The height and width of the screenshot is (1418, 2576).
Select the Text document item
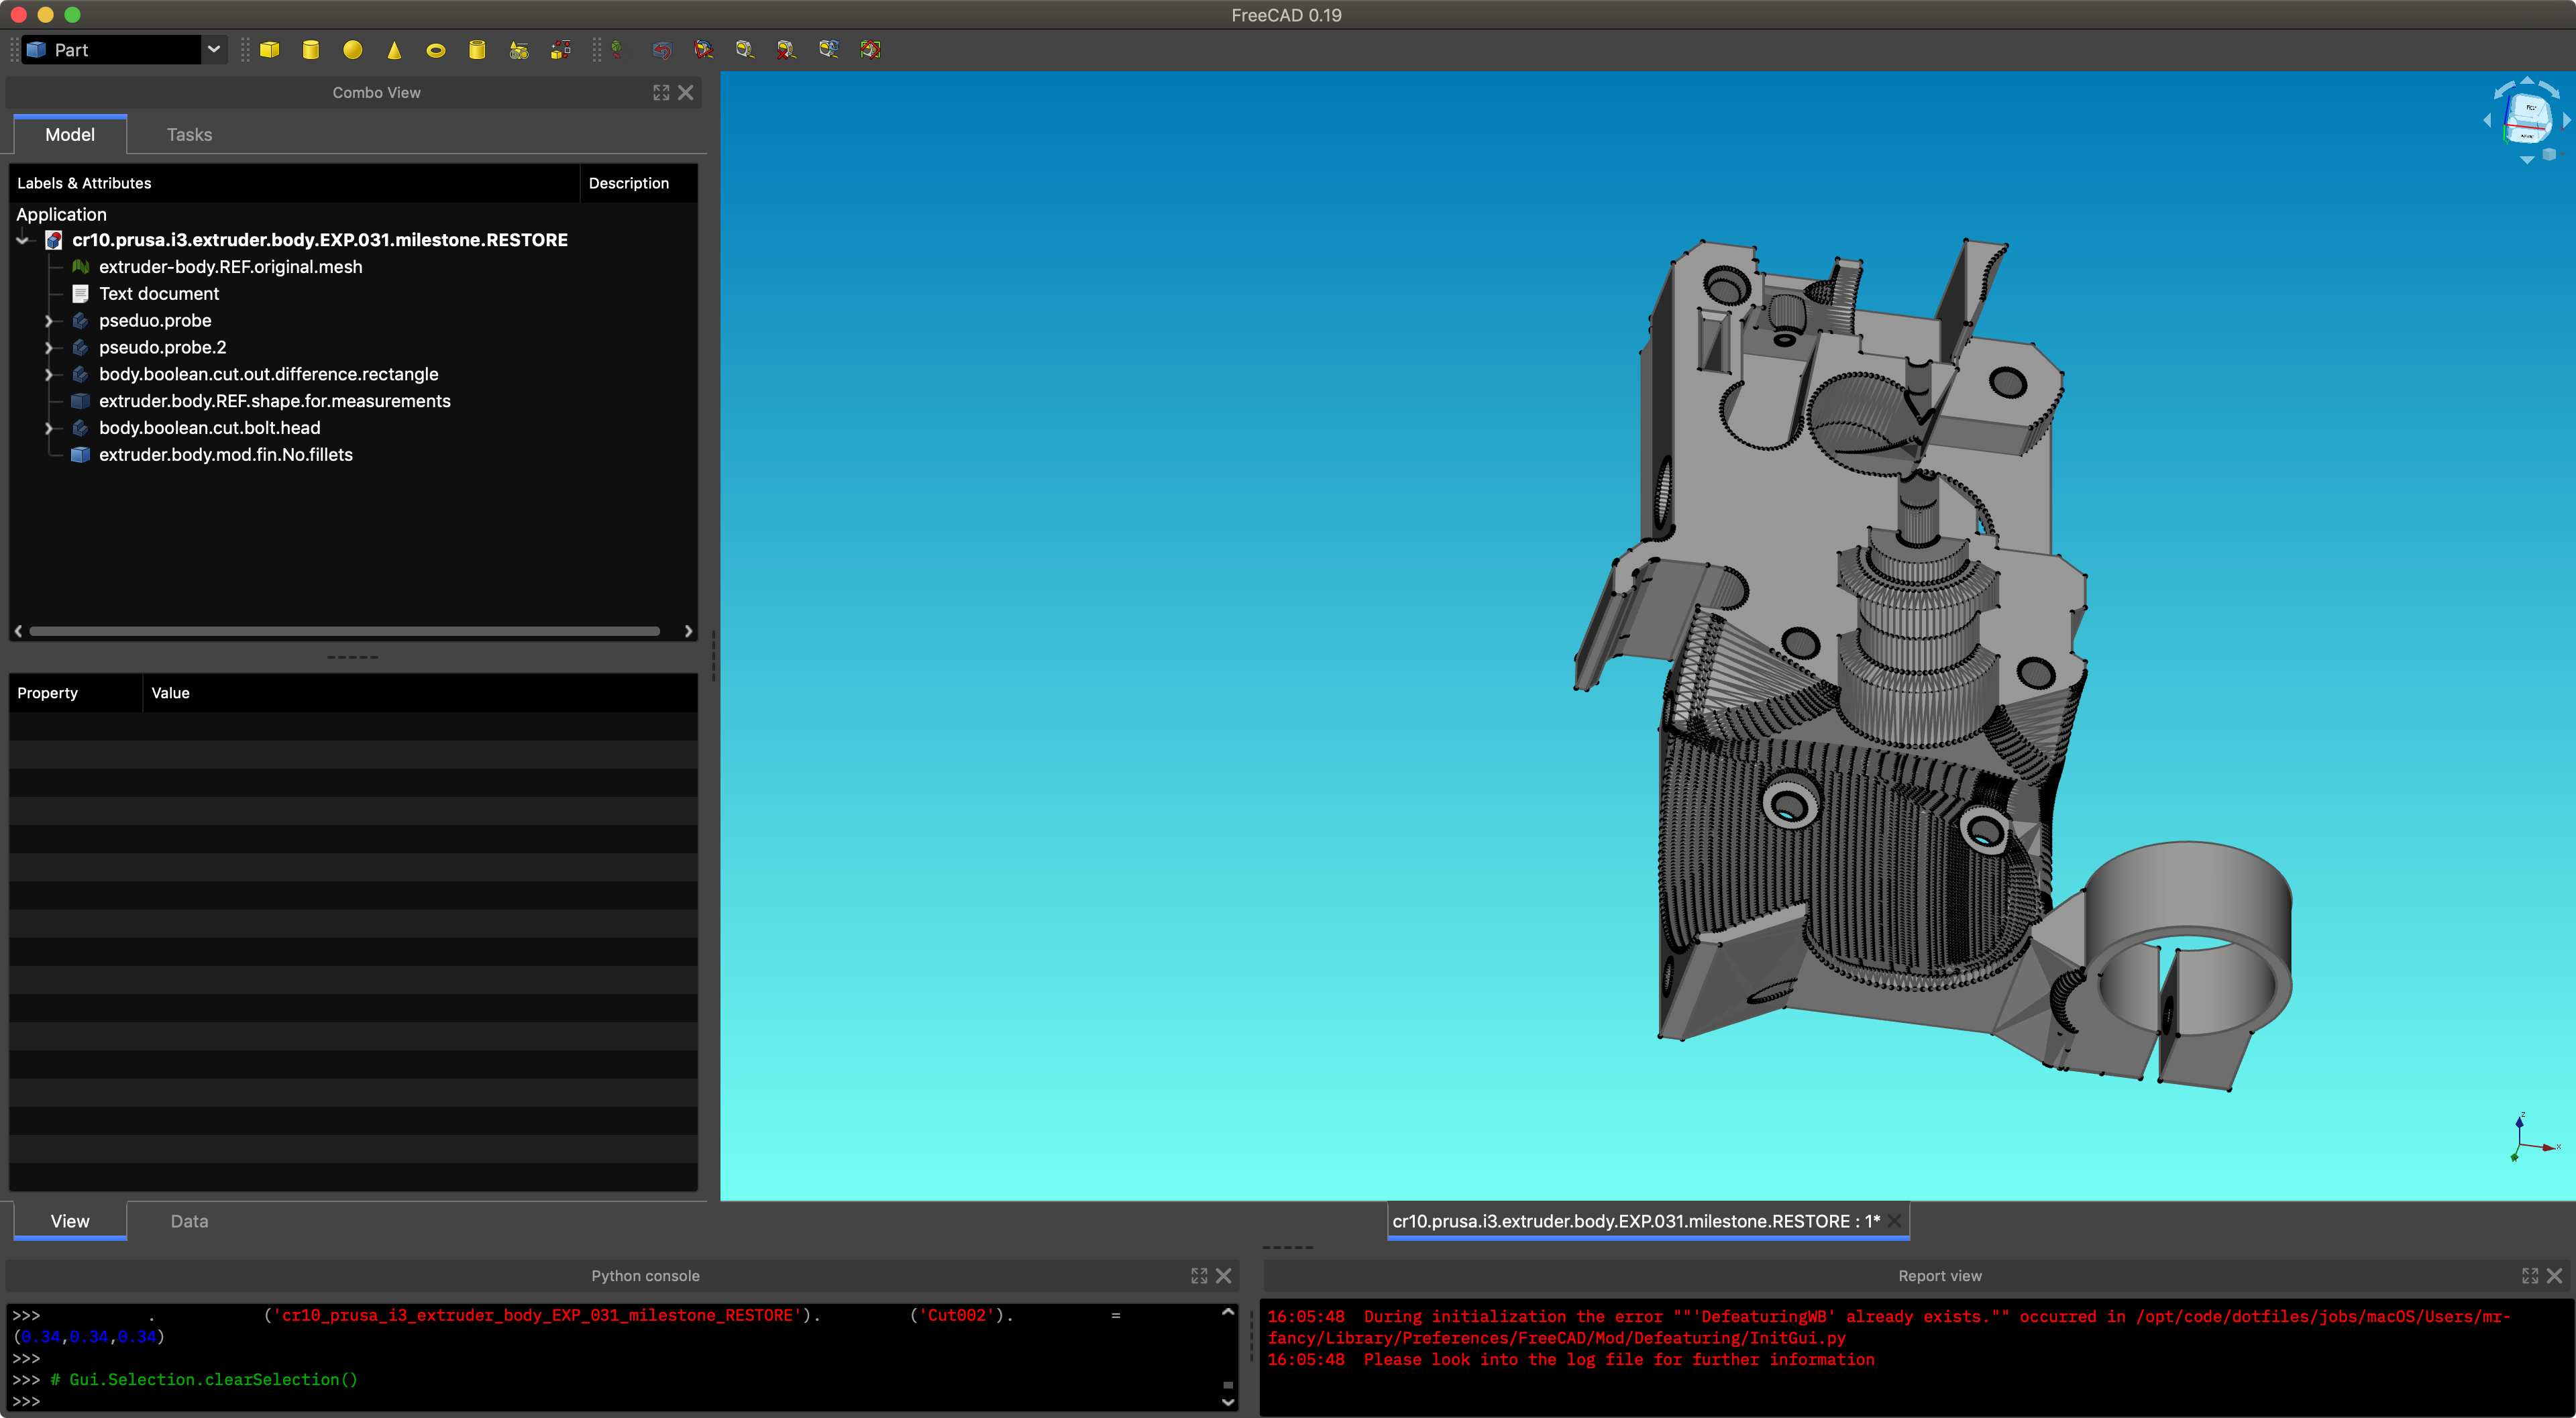pos(158,294)
